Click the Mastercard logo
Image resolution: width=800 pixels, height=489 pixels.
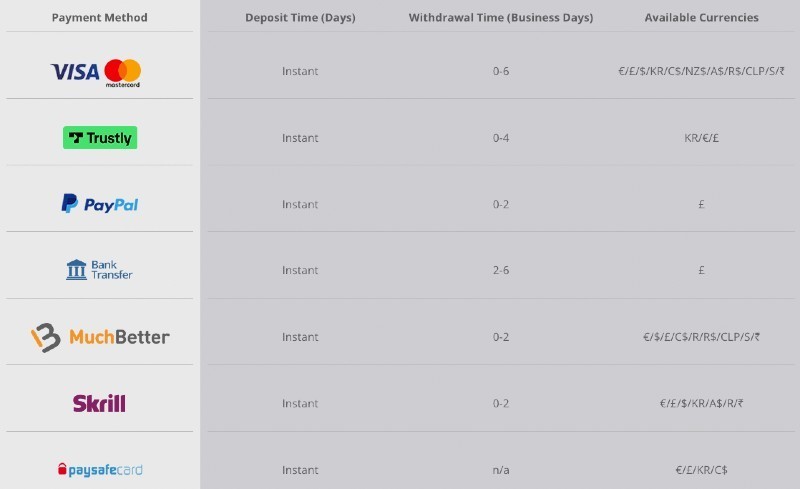(x=123, y=73)
